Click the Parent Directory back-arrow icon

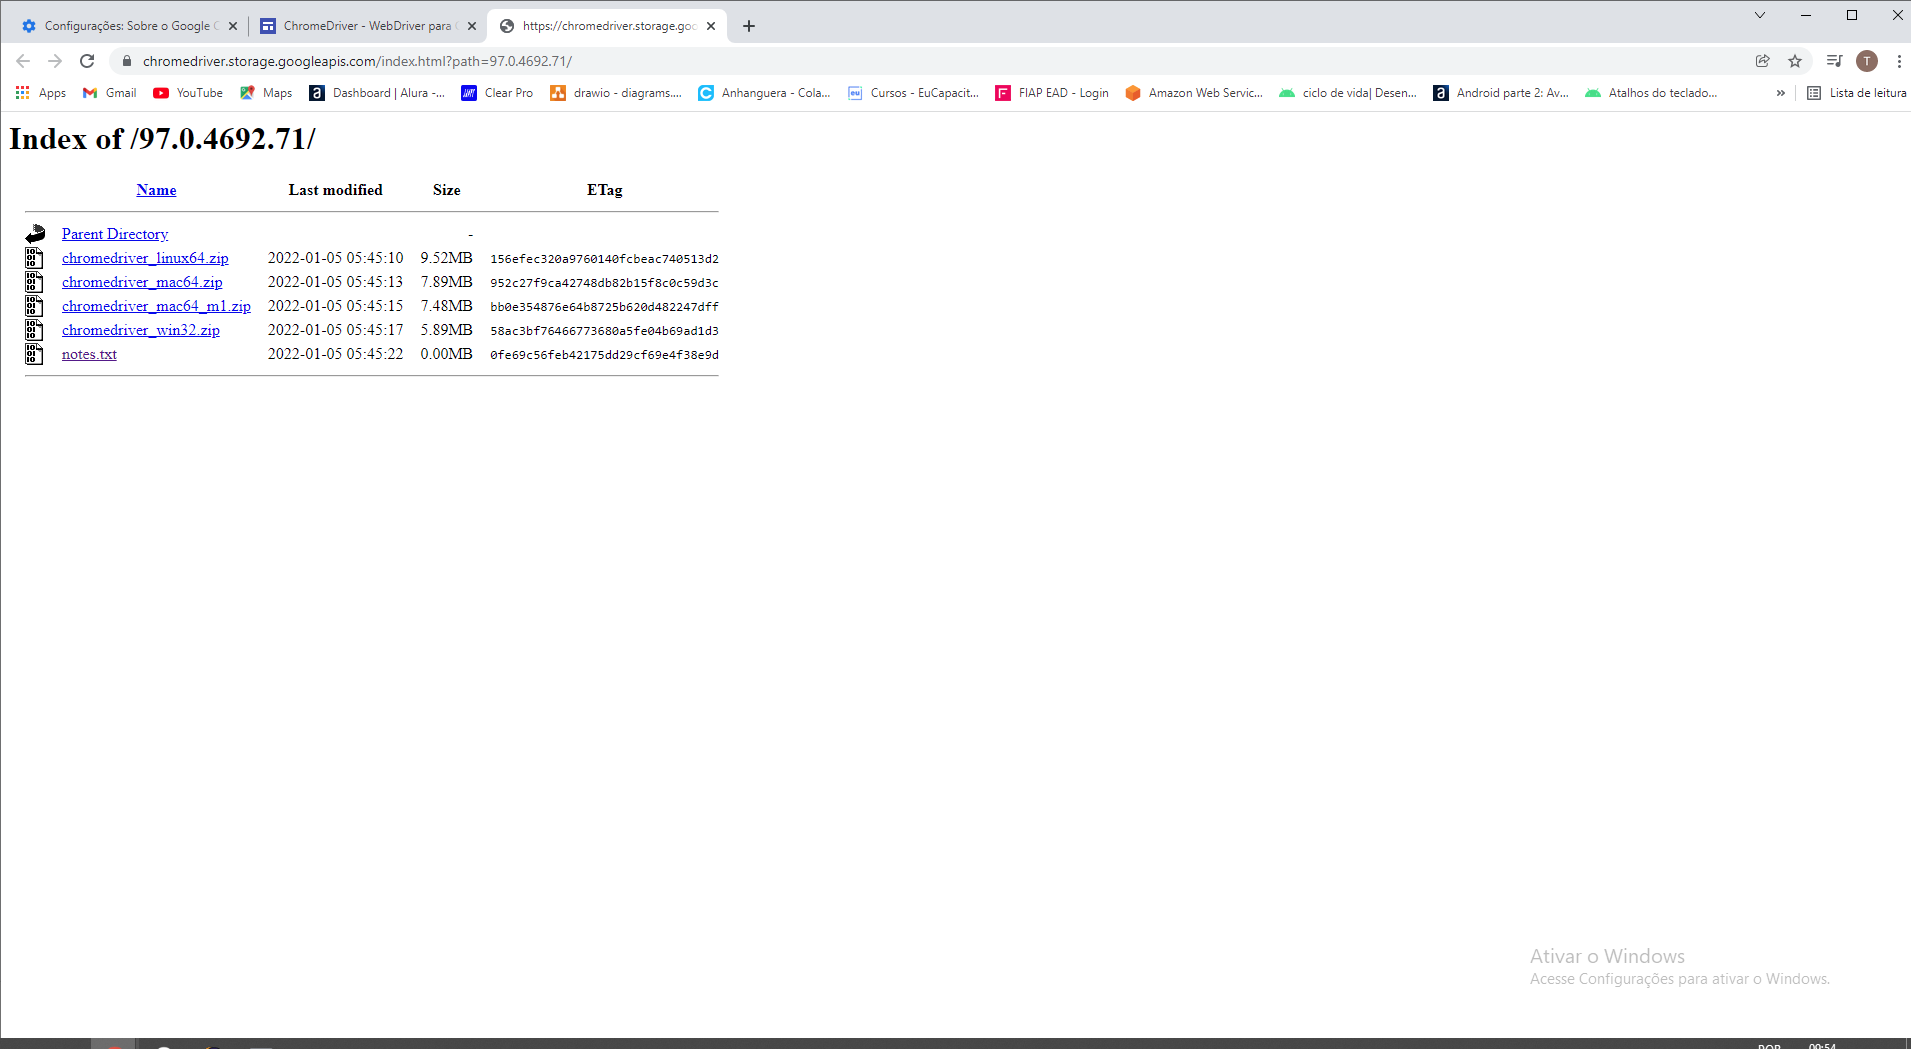[35, 233]
